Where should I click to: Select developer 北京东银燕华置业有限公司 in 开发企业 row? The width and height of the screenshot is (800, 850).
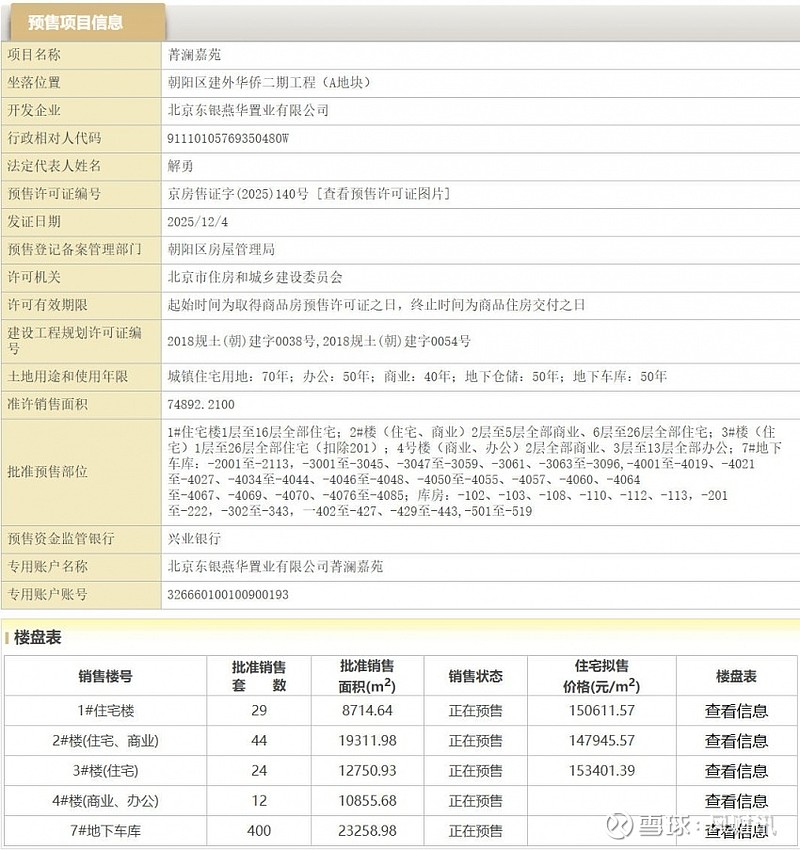248,110
